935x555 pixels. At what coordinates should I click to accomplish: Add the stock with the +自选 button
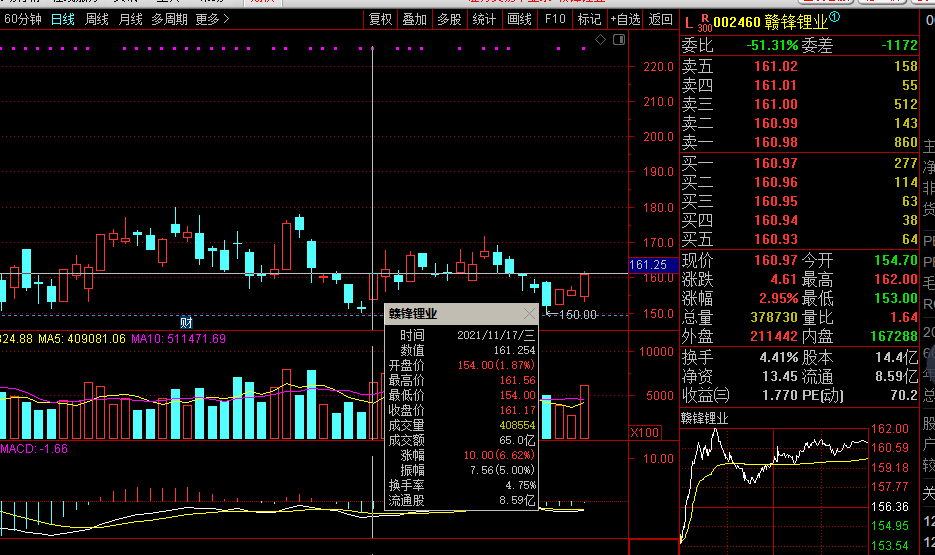625,20
